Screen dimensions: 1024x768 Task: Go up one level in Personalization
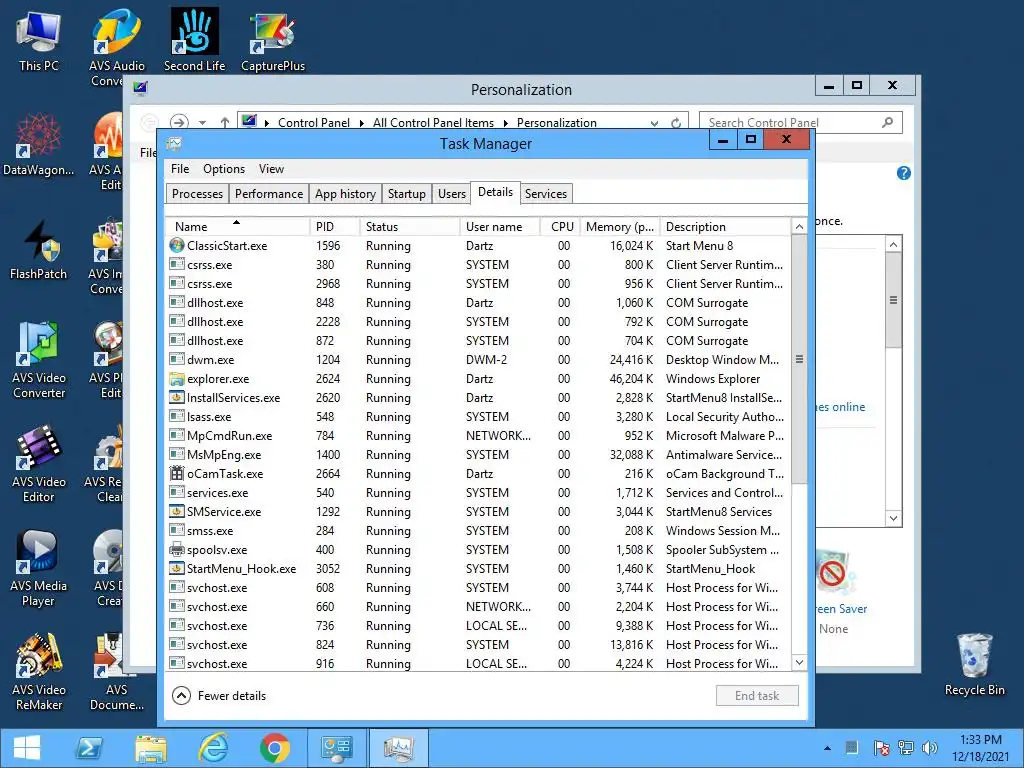(225, 123)
